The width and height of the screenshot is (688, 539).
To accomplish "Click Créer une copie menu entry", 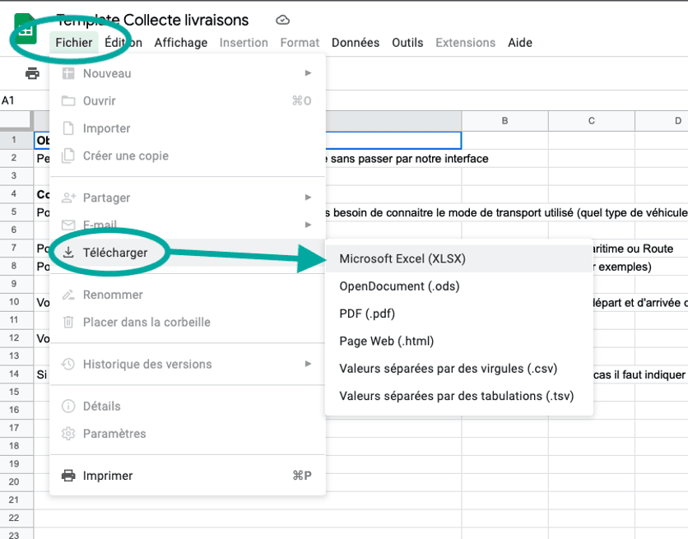I will coord(125,156).
